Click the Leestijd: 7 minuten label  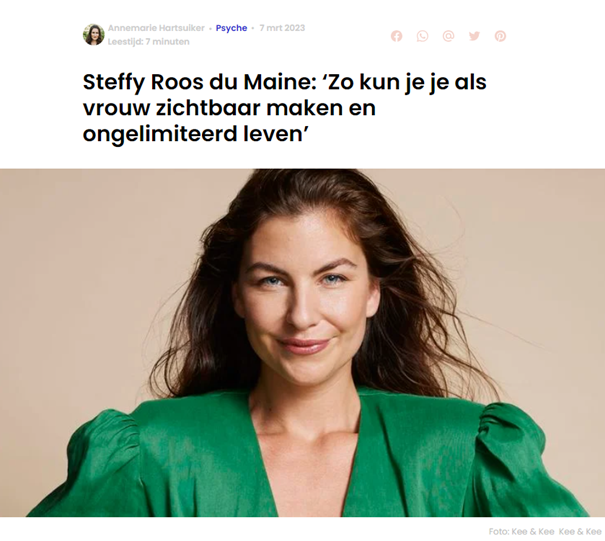[149, 42]
